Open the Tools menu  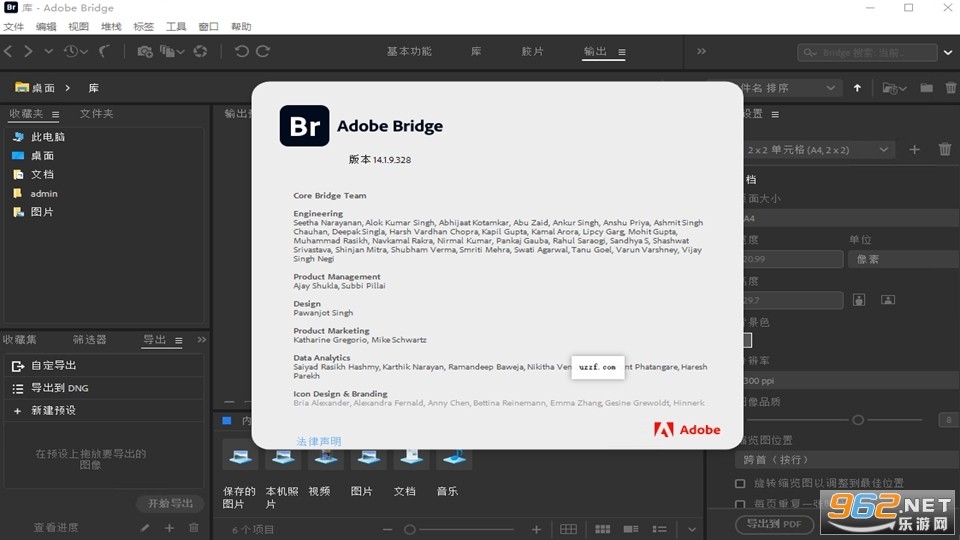pyautogui.click(x=176, y=26)
